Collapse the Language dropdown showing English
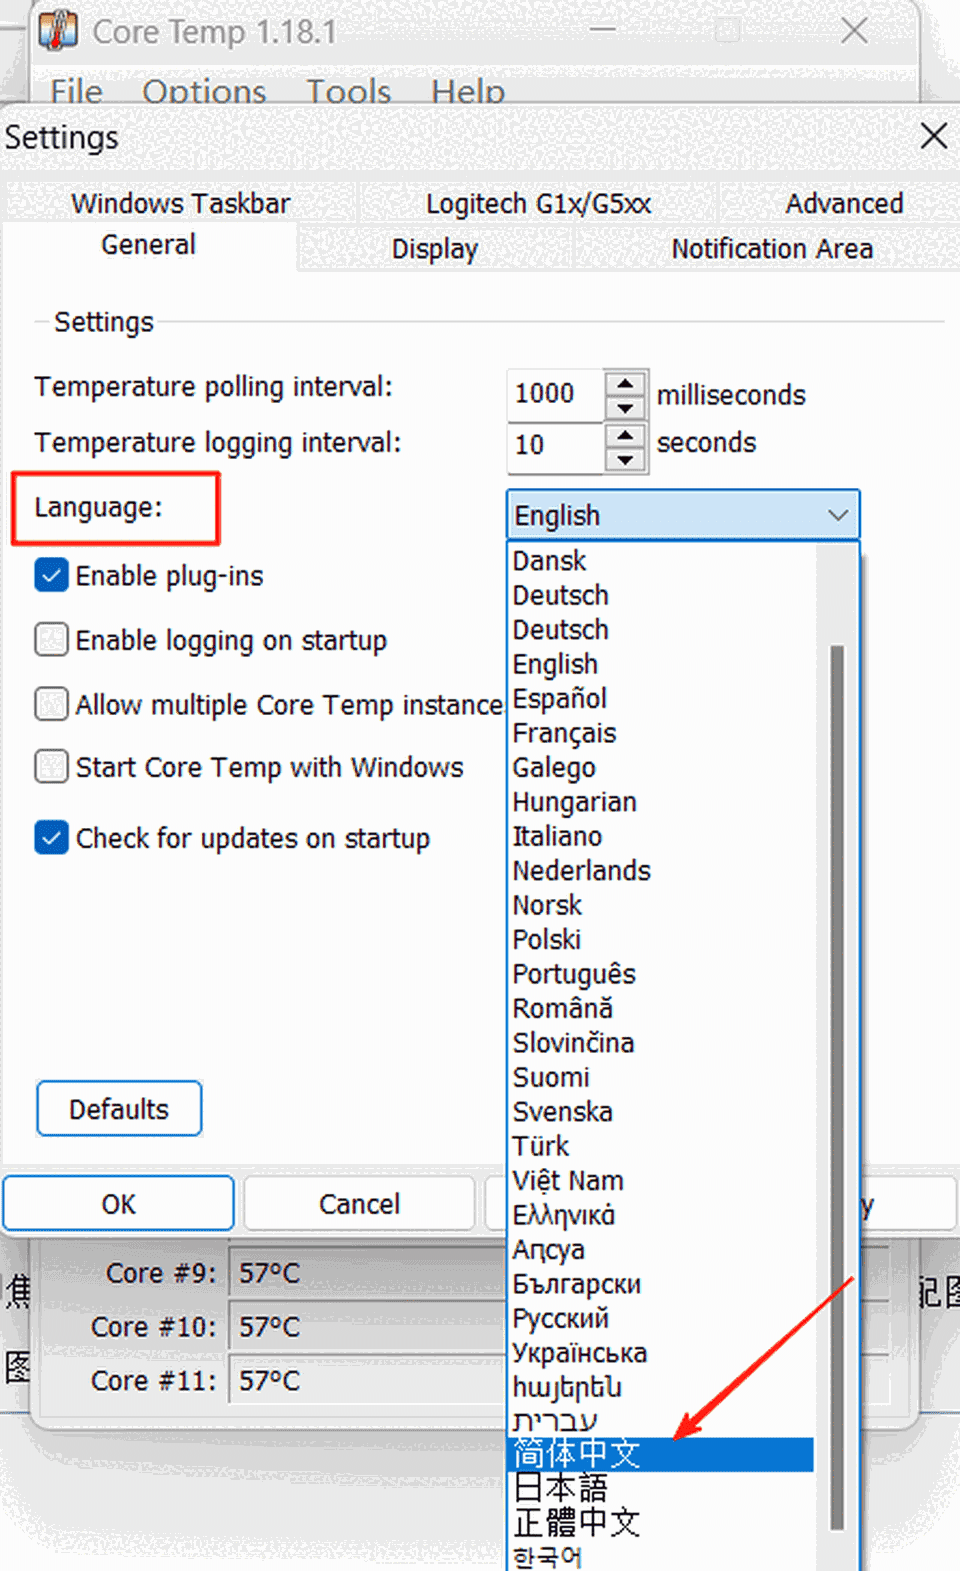 coord(837,516)
